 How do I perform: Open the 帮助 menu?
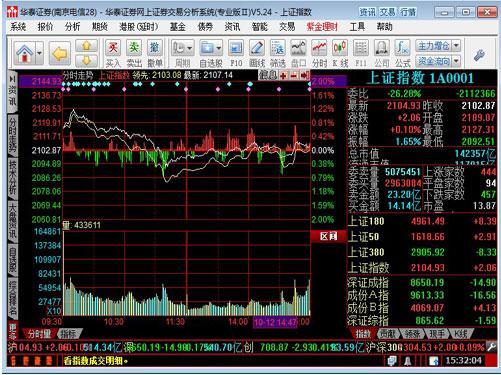pyautogui.click(x=385, y=27)
